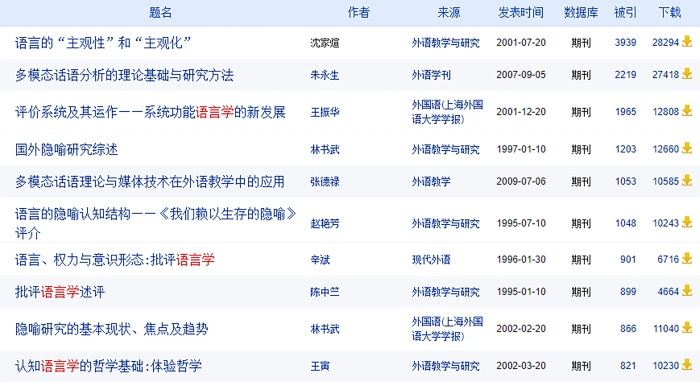Click download count 27418
Viewport: 700px width, 382px height.
[x=666, y=75]
